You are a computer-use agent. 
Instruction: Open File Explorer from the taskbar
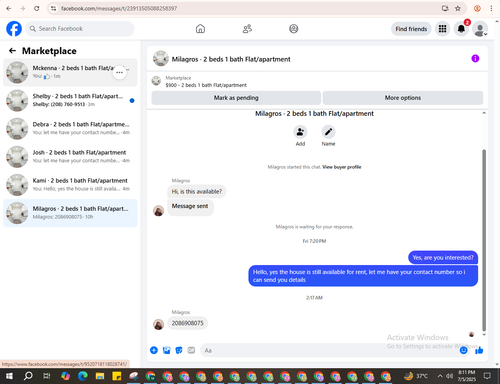point(100,376)
